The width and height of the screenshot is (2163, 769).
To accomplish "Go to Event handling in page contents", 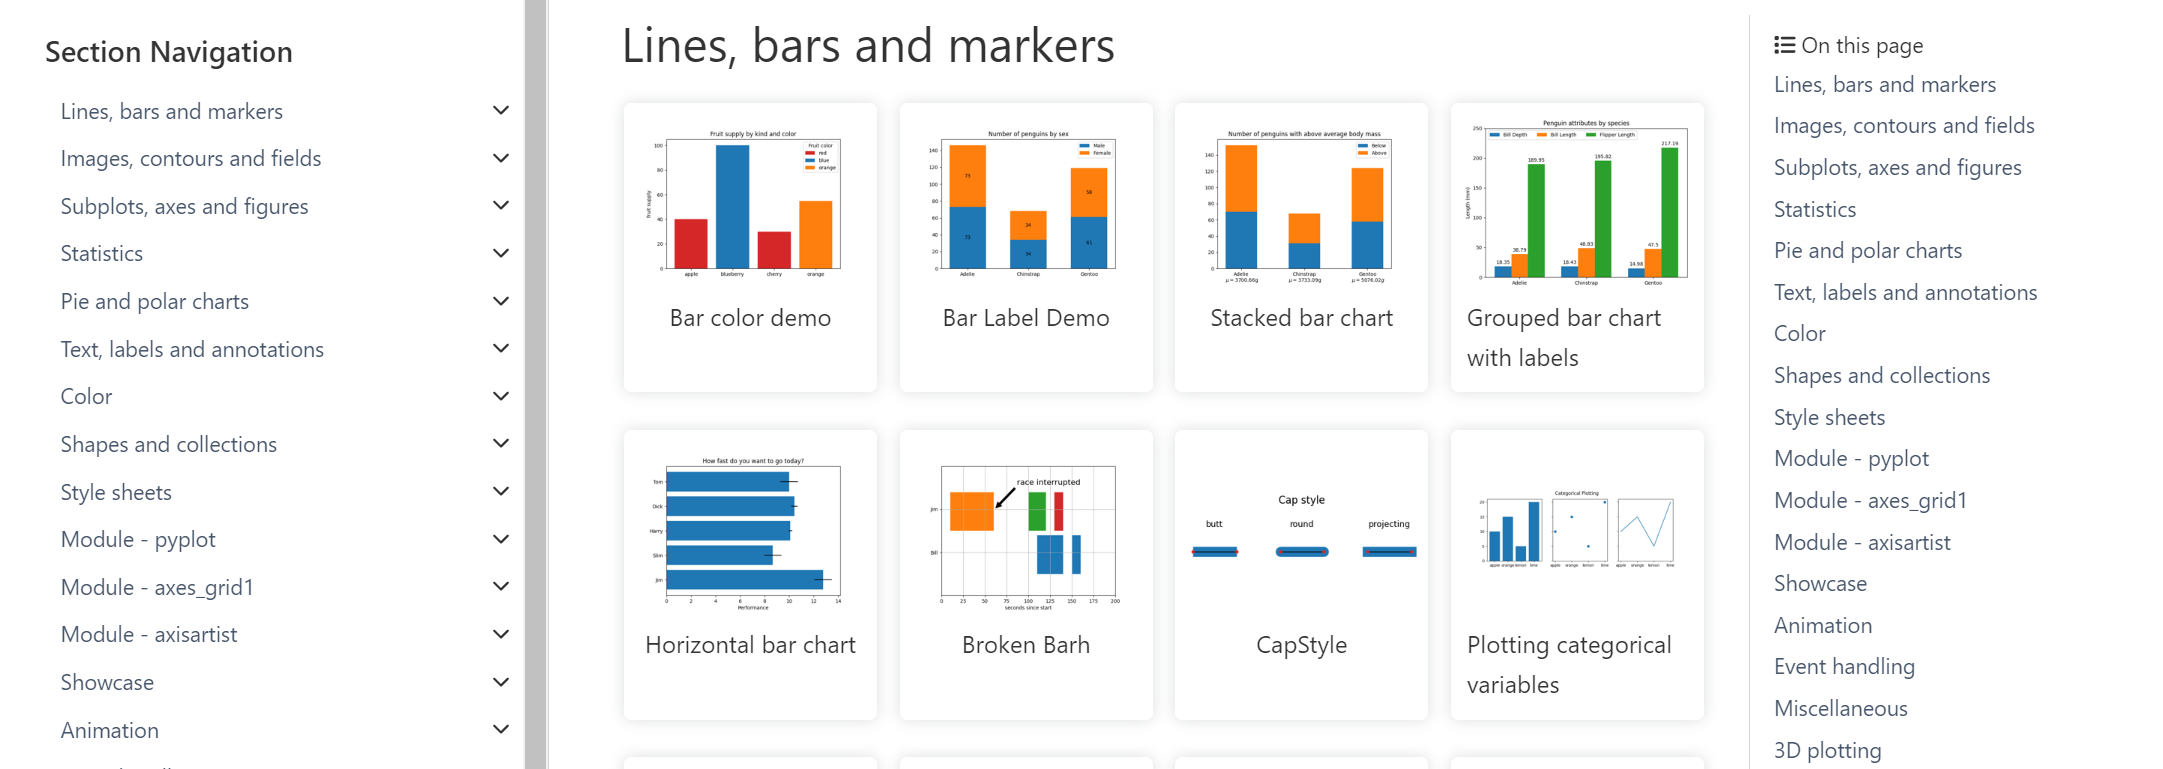I will pos(1844,667).
